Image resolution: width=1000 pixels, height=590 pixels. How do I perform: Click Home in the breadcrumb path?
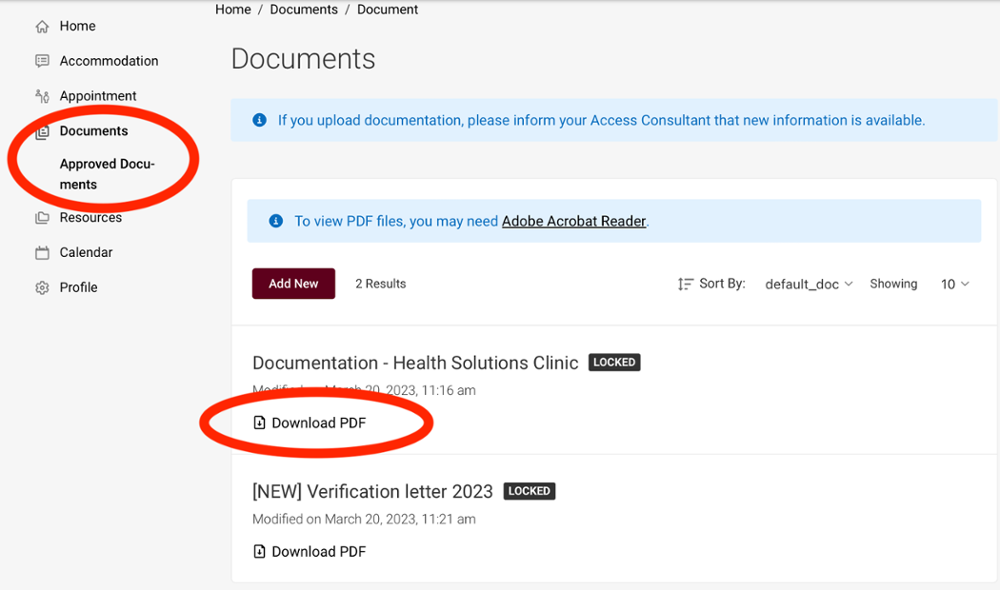(x=233, y=9)
